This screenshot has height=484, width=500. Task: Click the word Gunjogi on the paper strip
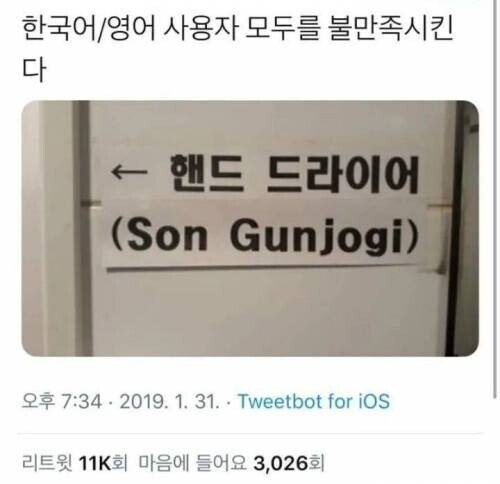coord(319,237)
